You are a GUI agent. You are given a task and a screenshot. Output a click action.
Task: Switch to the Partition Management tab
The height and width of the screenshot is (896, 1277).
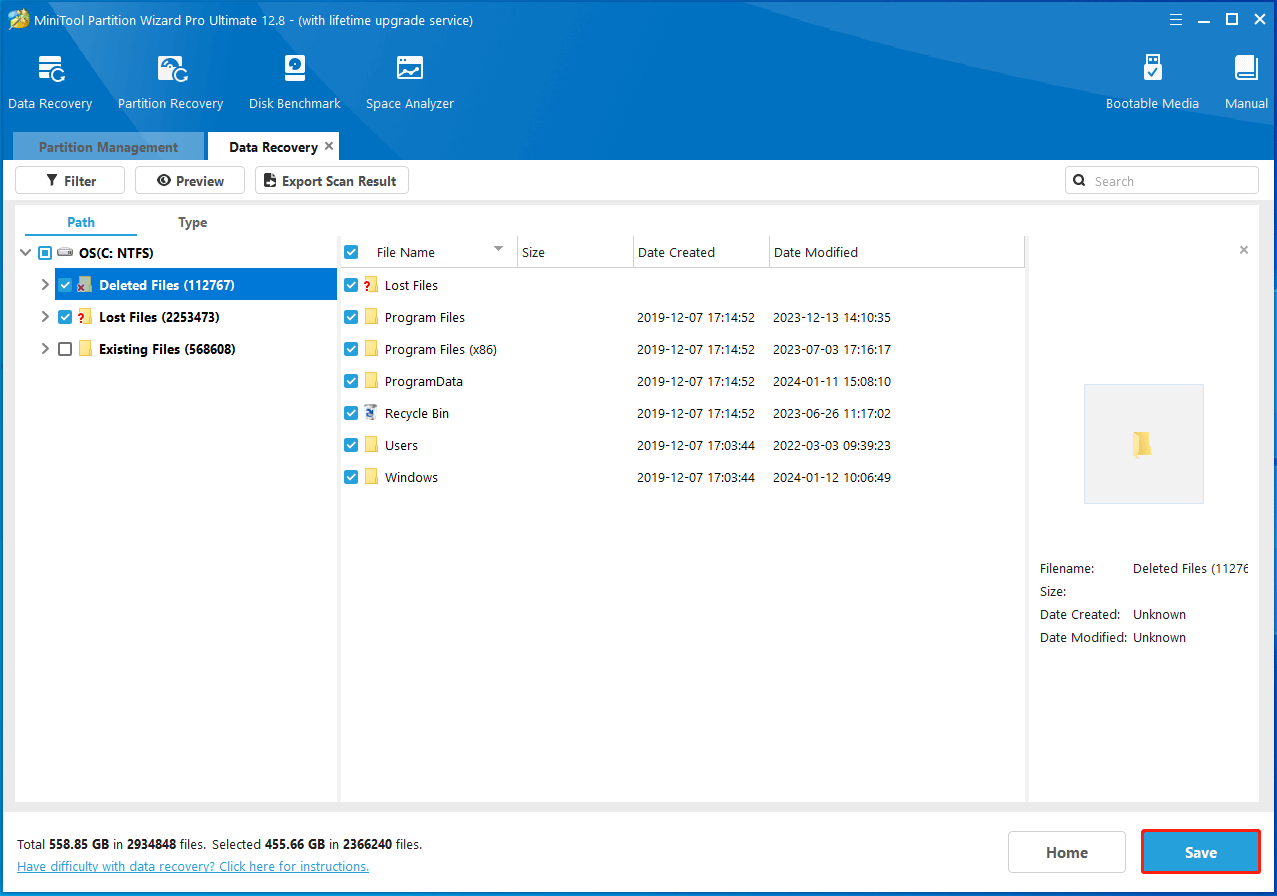108,147
